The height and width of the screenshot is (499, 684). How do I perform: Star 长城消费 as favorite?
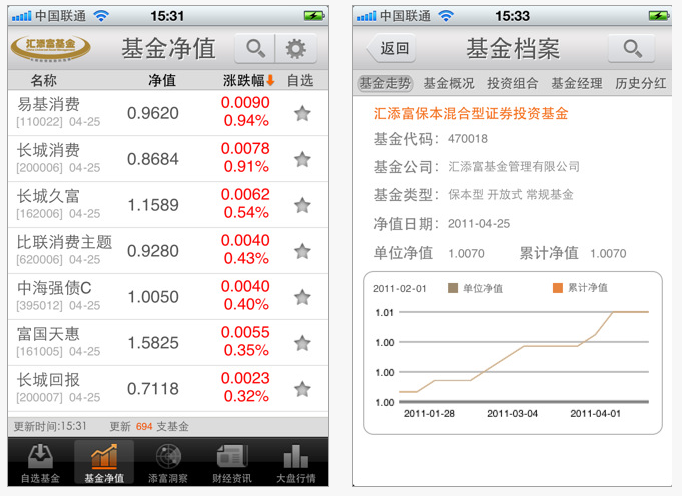point(302,159)
